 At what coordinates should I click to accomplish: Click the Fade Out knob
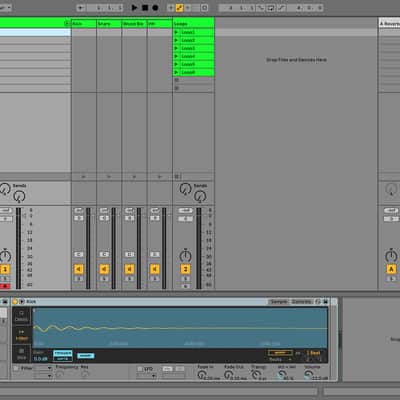pos(228,375)
